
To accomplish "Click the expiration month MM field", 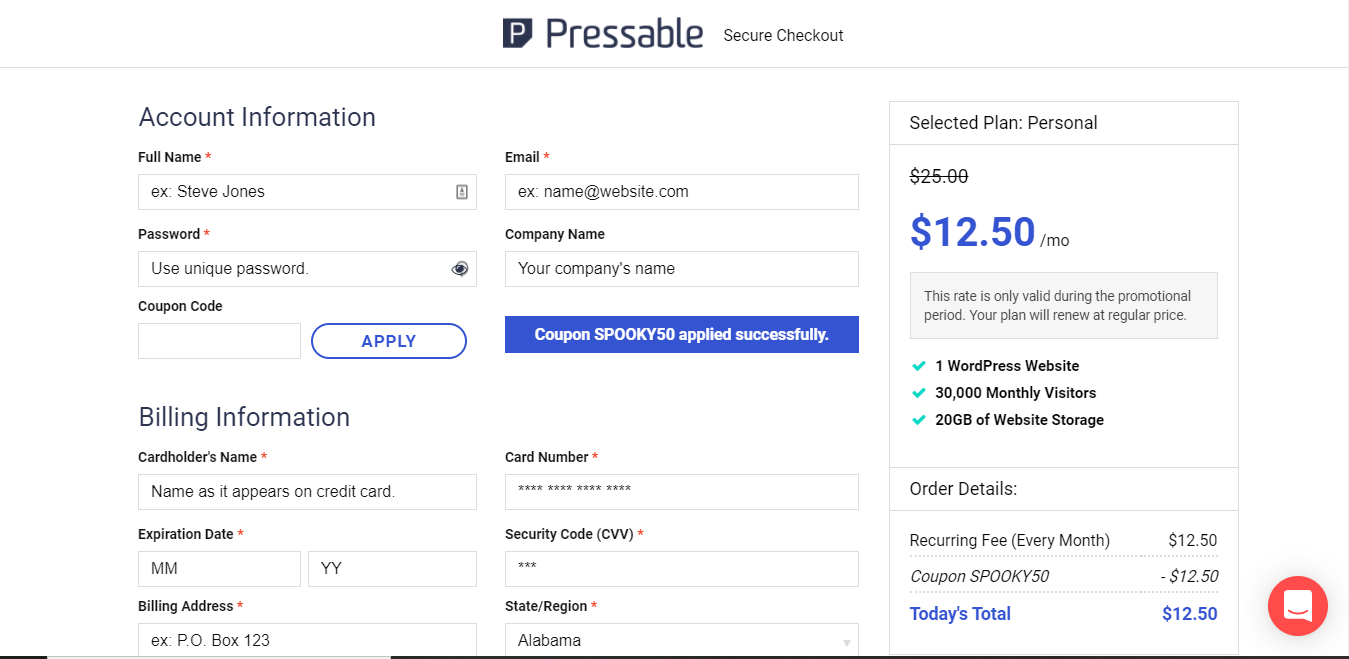I will click(x=219, y=569).
